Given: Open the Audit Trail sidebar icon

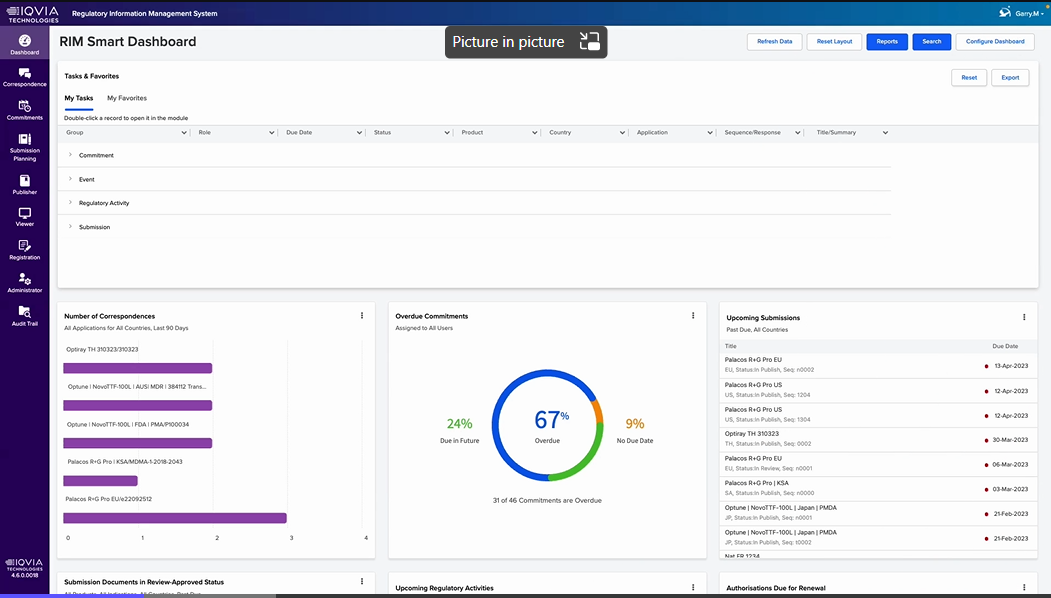Looking at the screenshot, I should point(24,313).
